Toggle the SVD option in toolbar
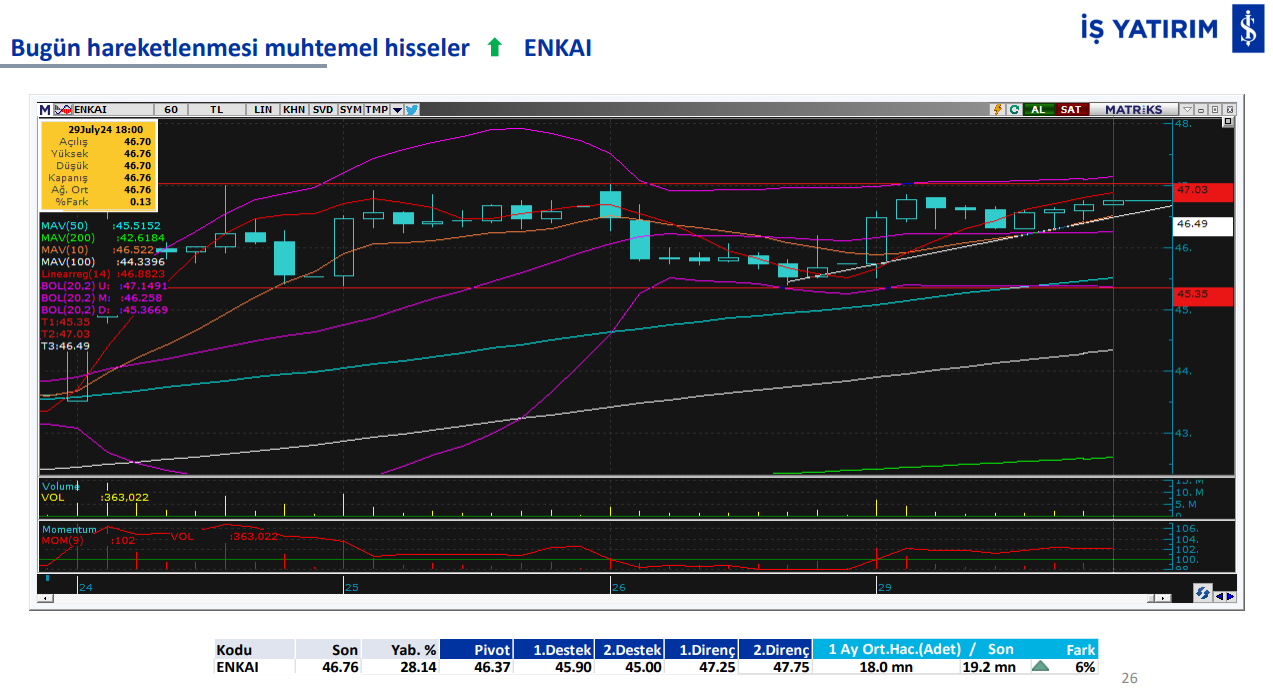 coord(323,110)
